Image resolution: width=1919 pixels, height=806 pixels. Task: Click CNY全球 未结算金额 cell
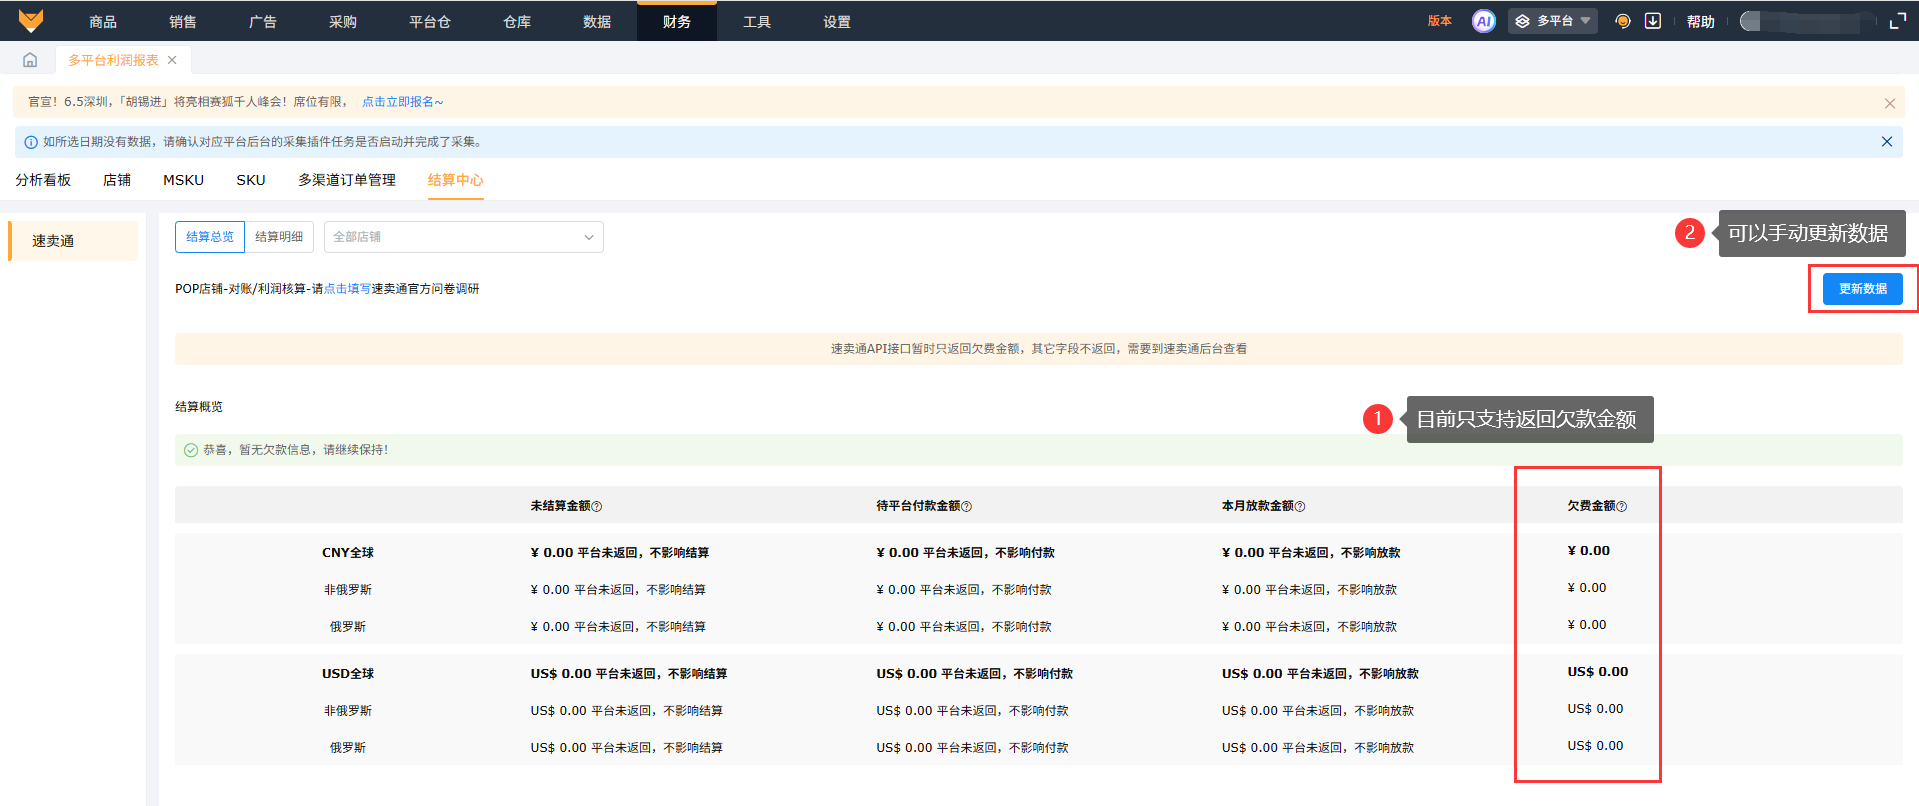click(x=620, y=553)
